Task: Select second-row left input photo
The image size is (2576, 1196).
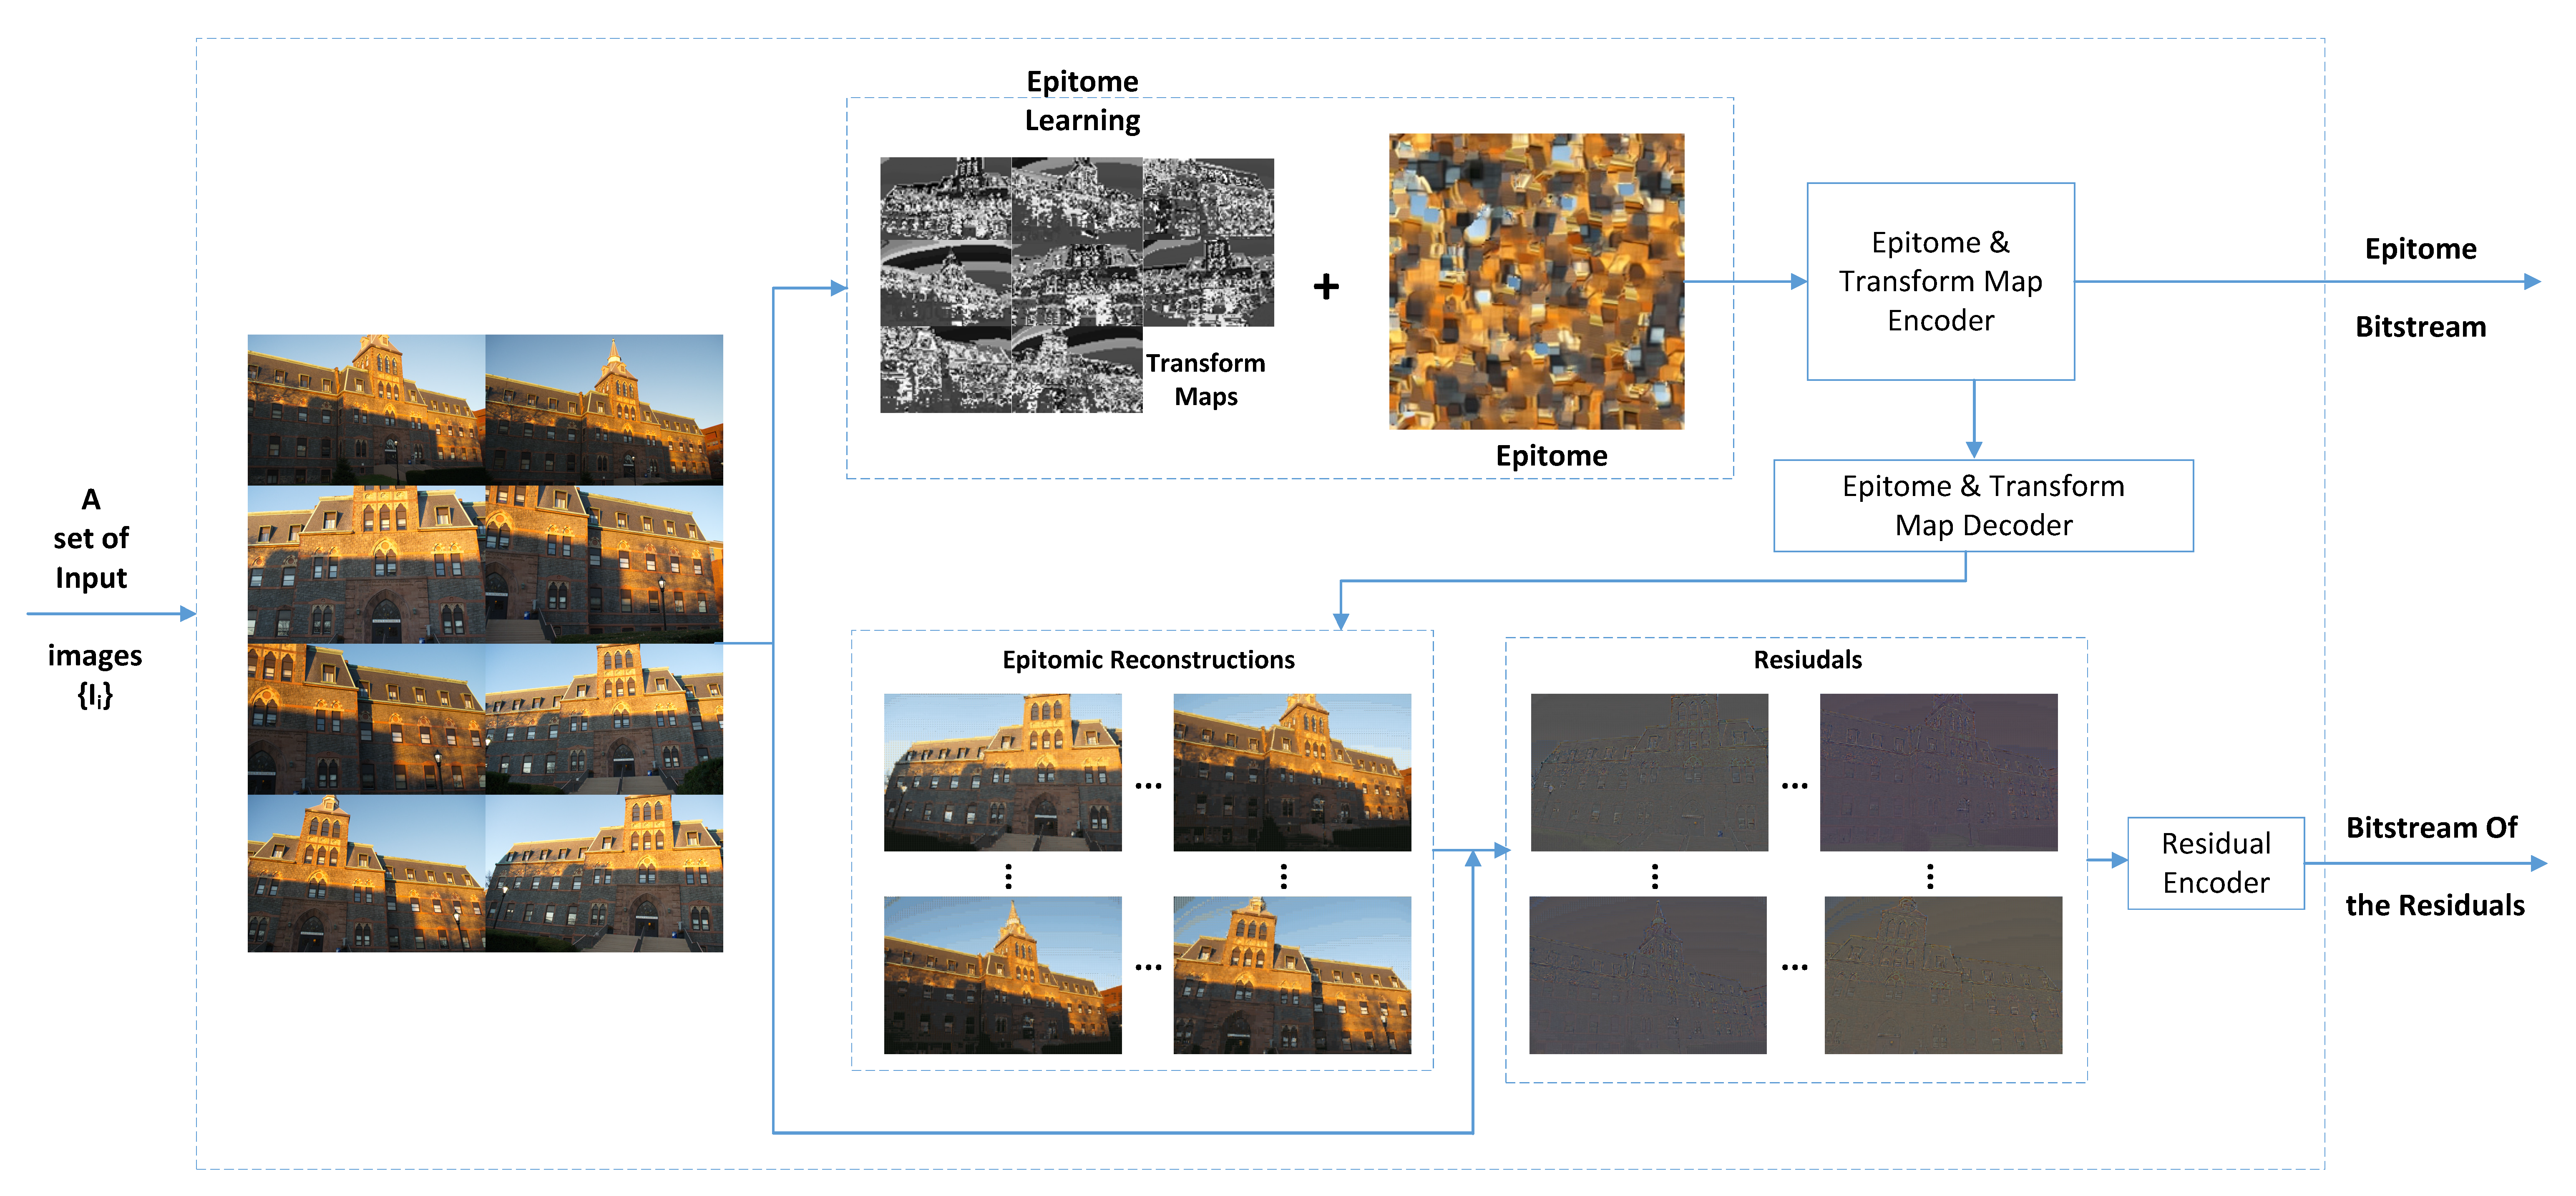Action: (366, 564)
